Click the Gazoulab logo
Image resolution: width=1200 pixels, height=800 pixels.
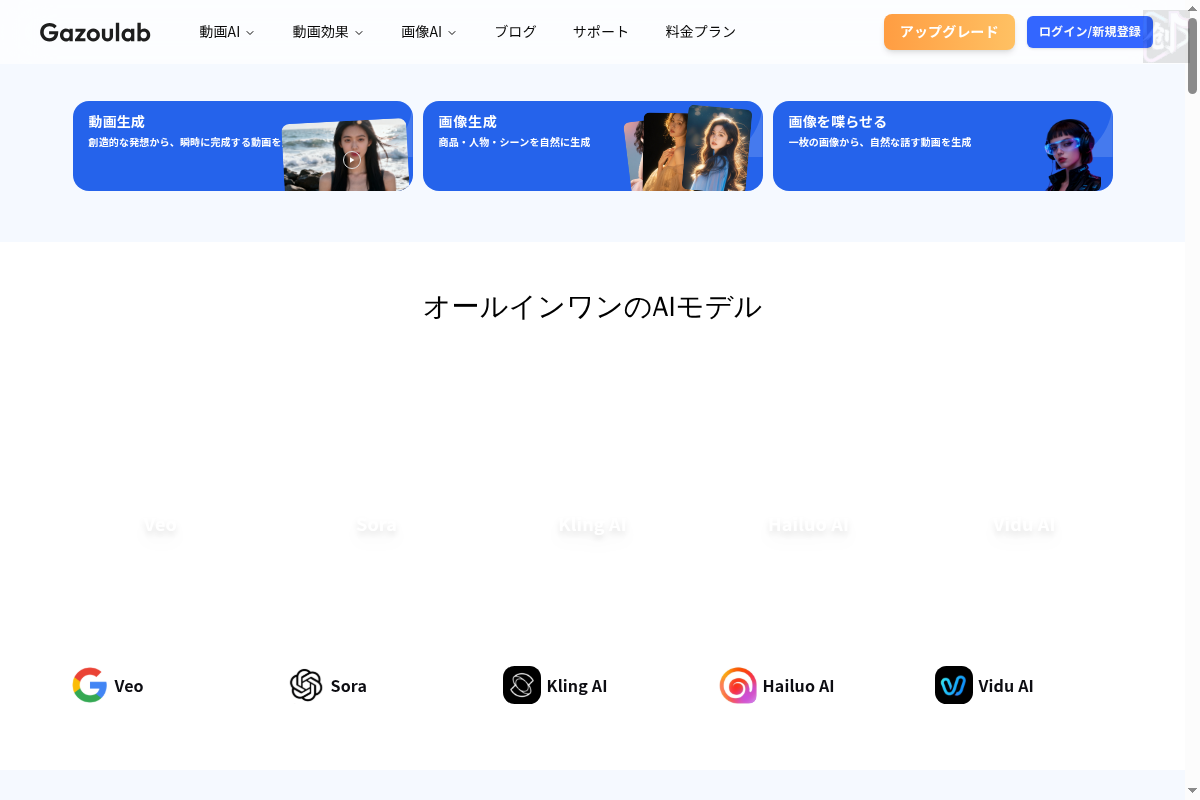click(x=95, y=32)
